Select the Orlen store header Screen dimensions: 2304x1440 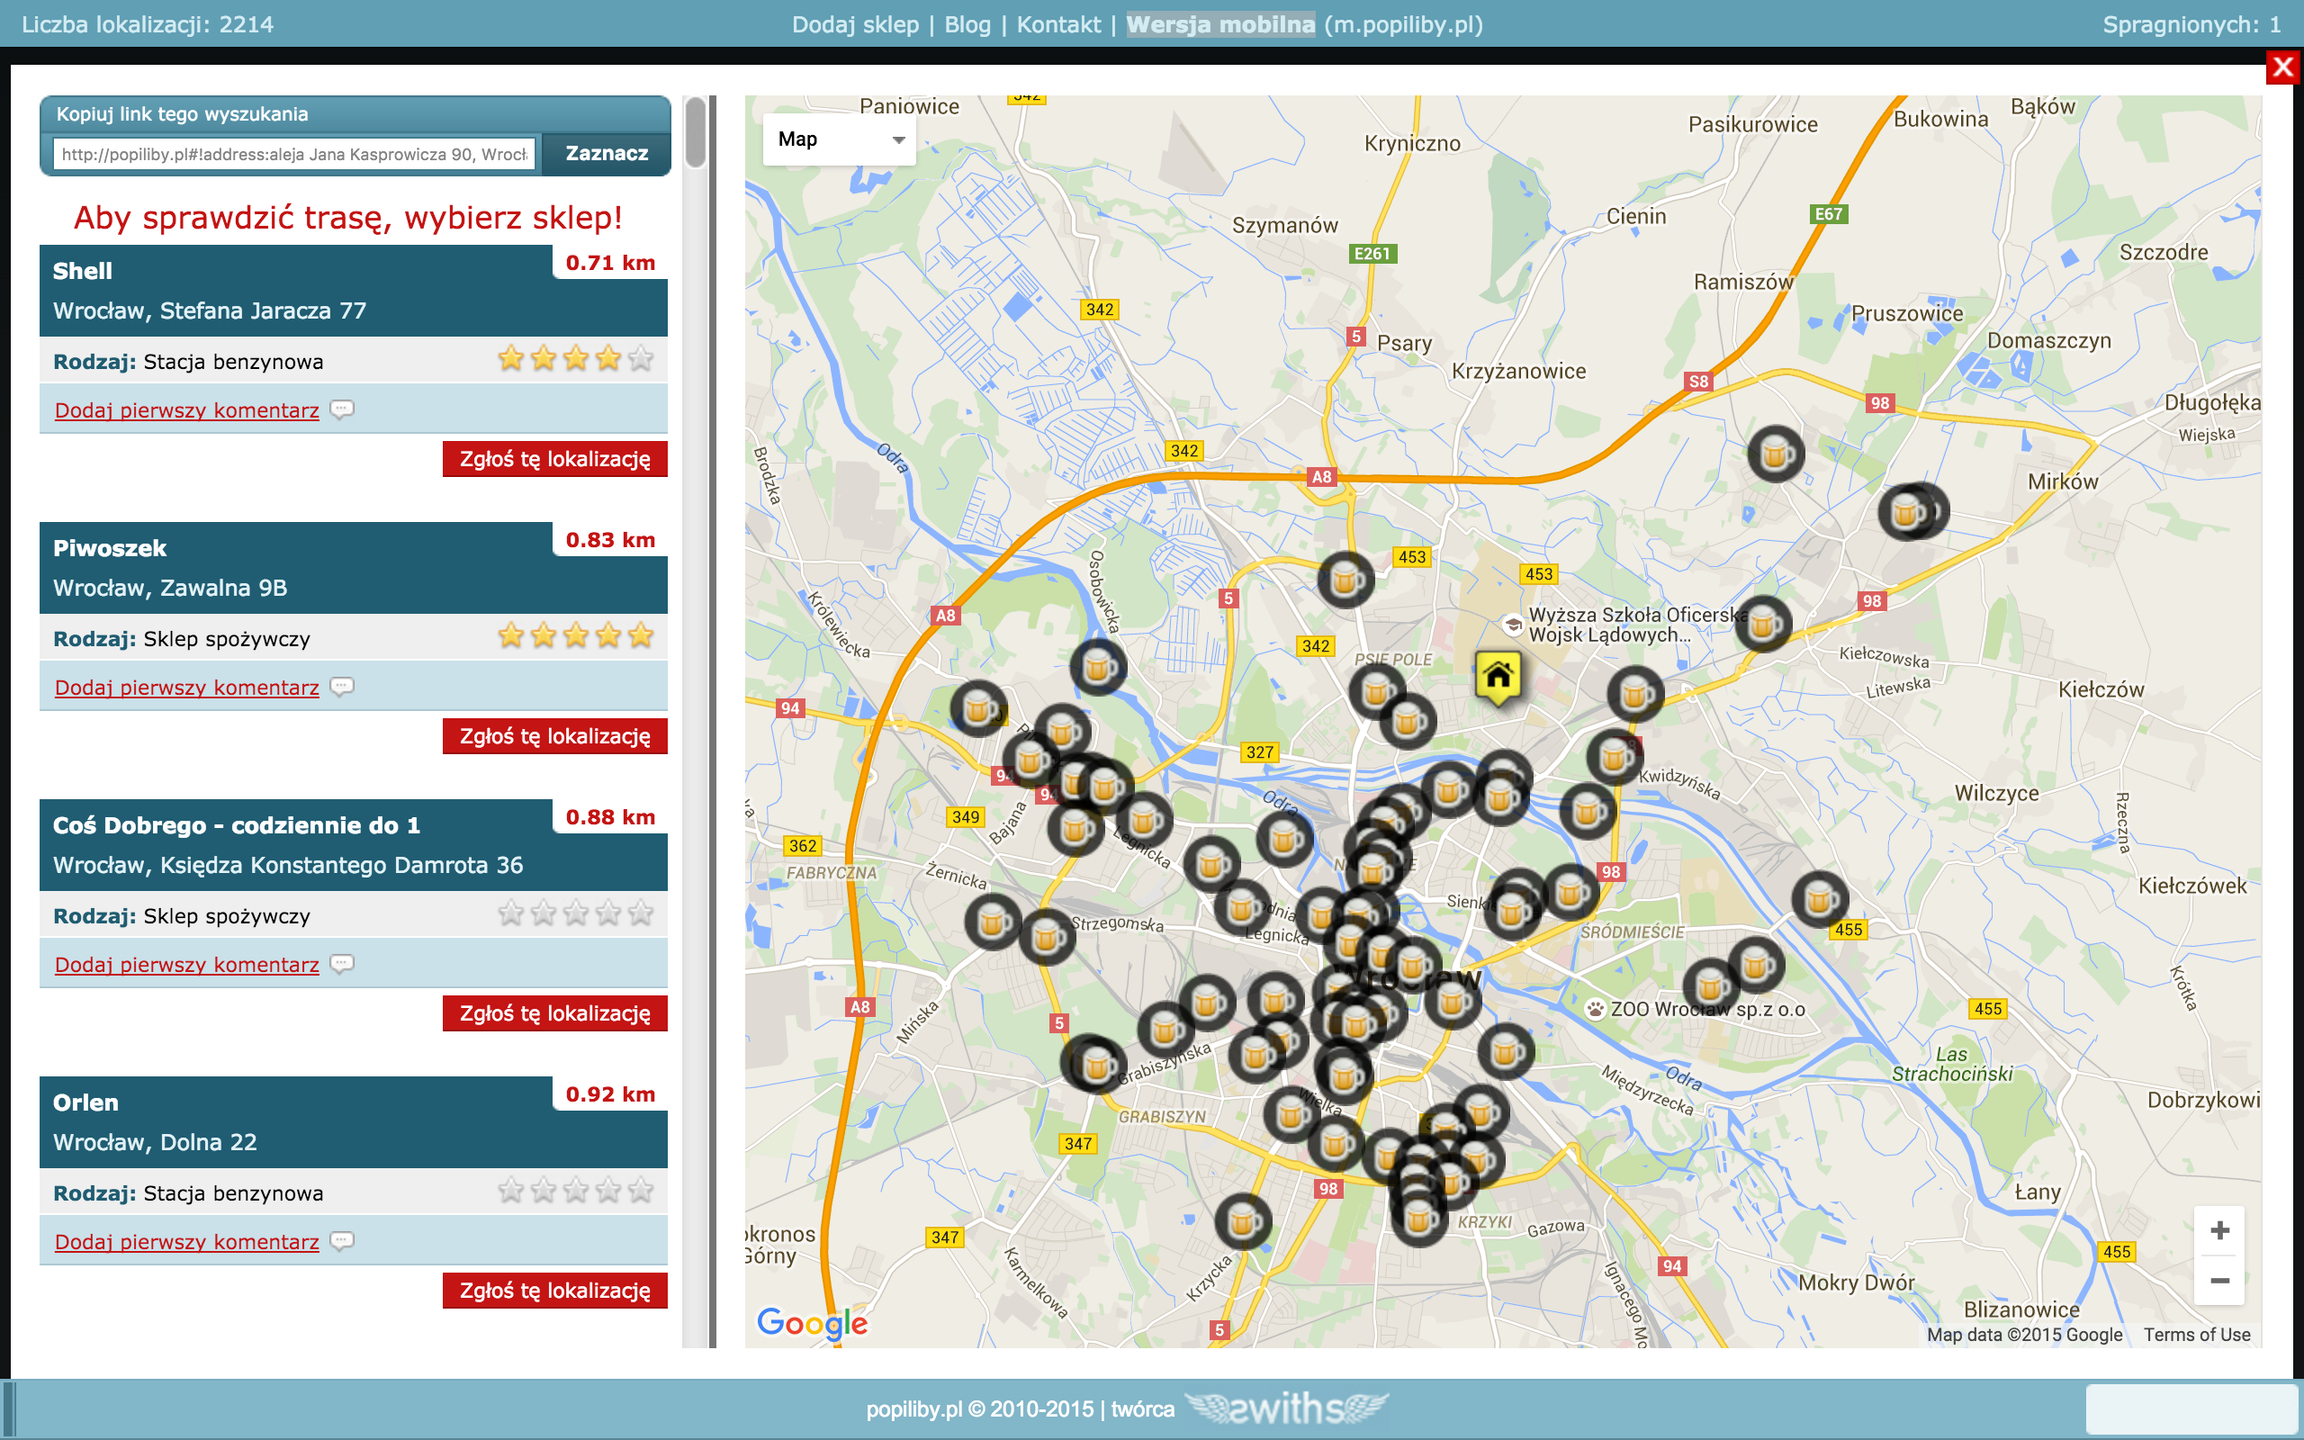[x=354, y=1122]
